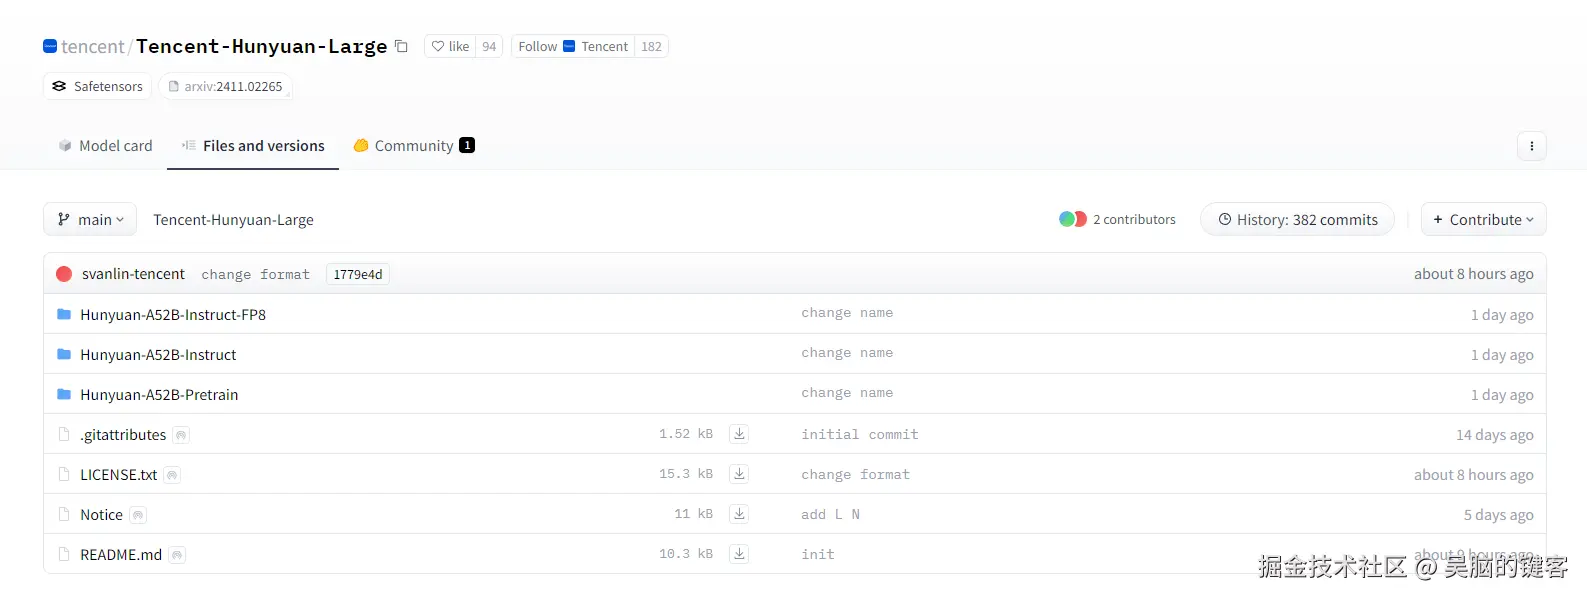Click the file icon of .gitattributes

tap(64, 434)
